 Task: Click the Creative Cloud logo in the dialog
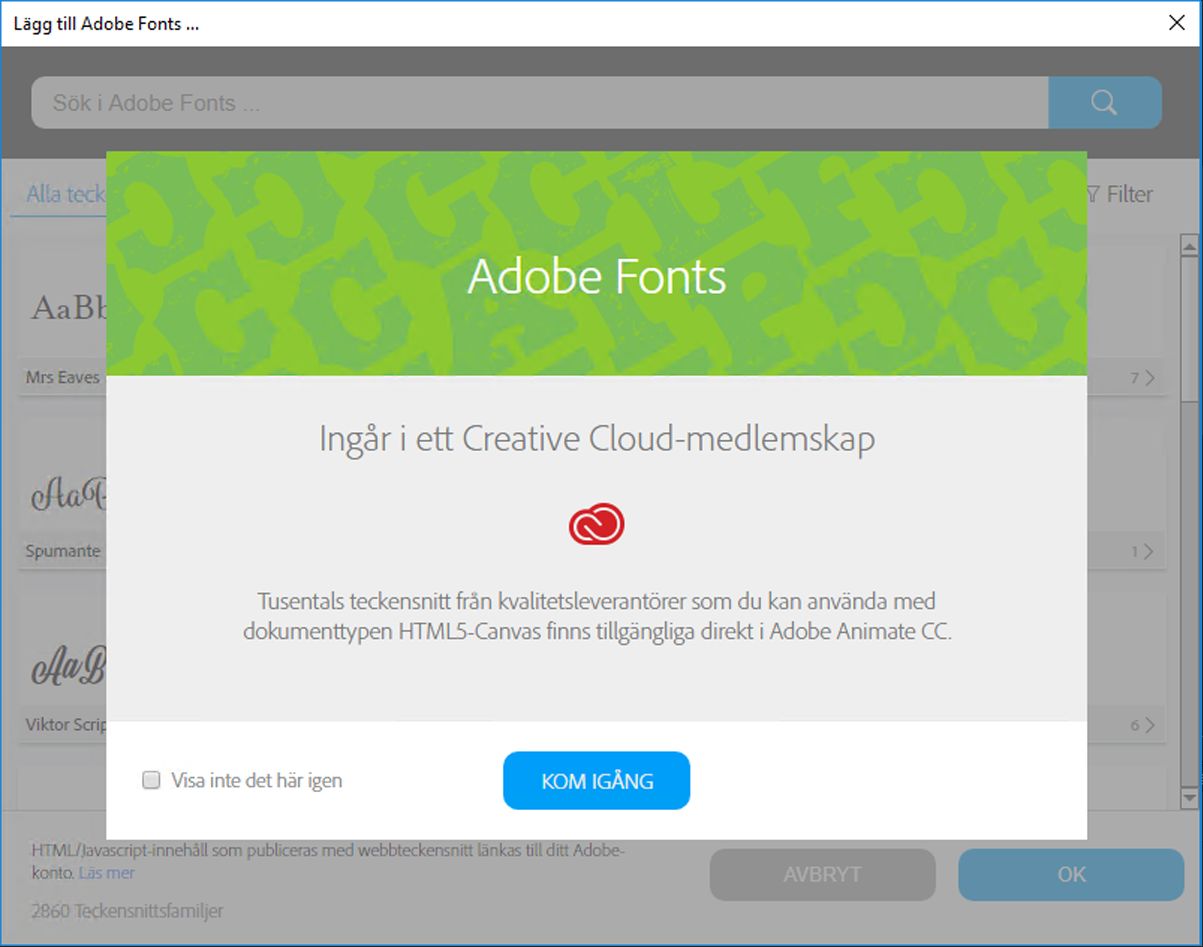point(596,522)
